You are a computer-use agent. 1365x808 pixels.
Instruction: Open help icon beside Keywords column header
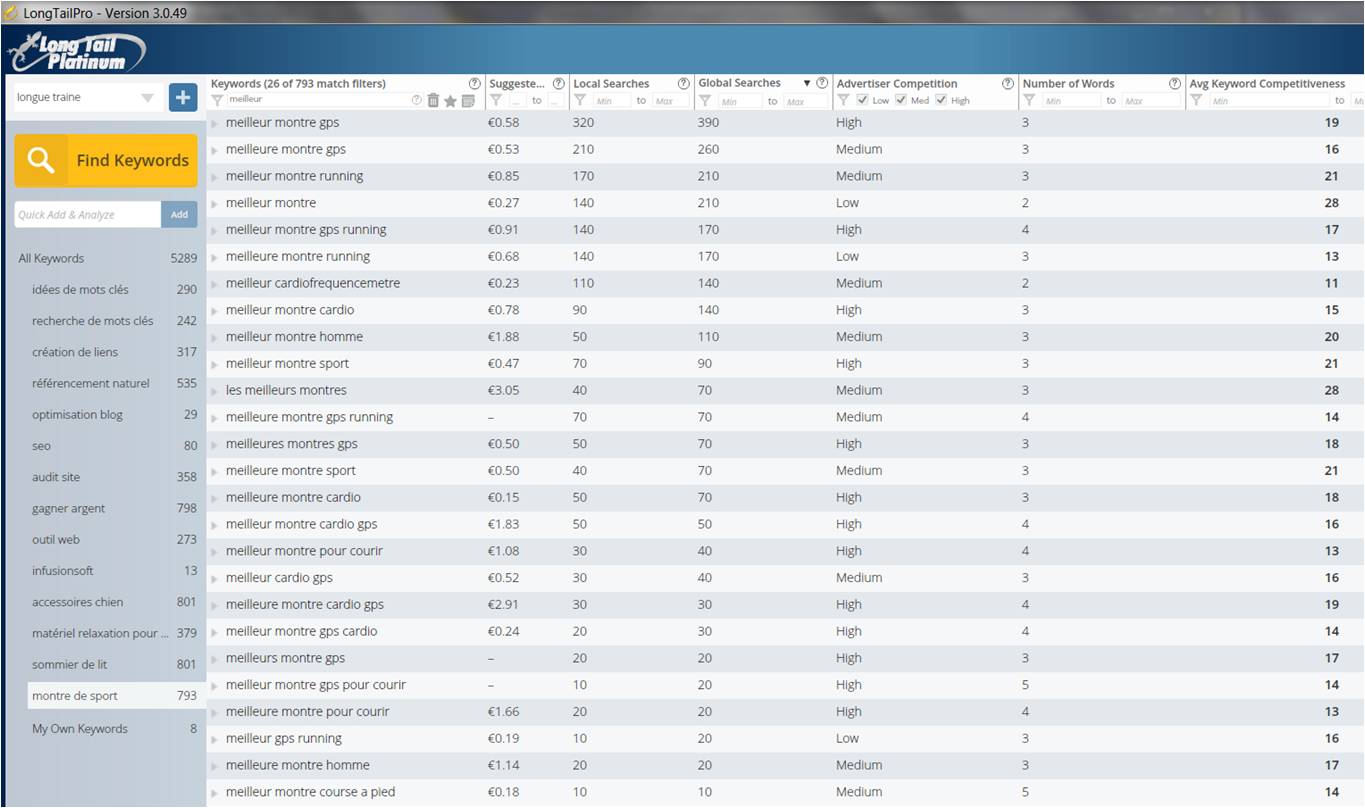pos(475,84)
